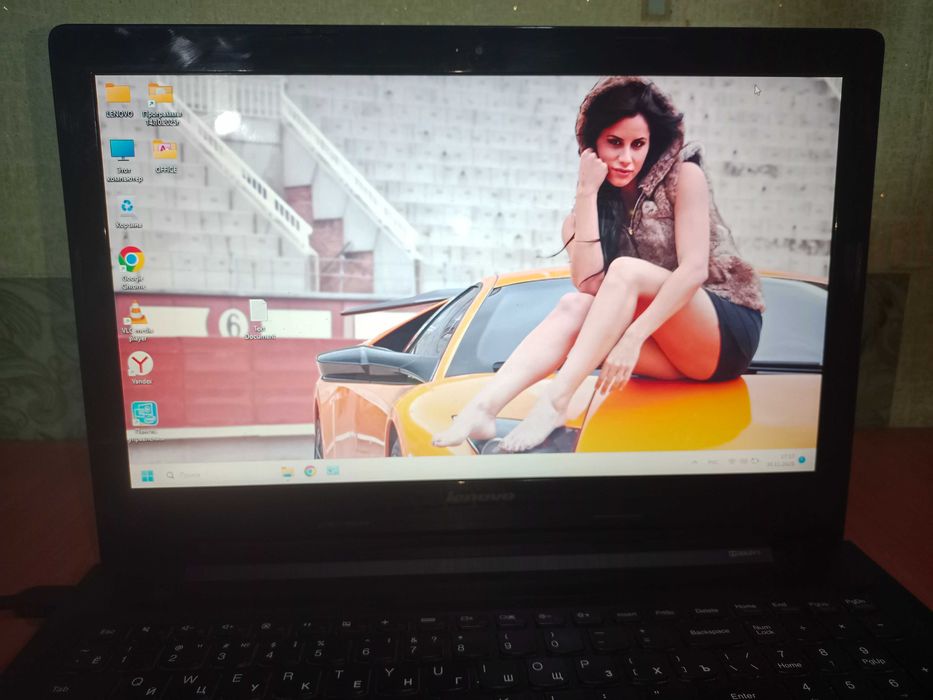Open the blue notification badge in tray

[802, 460]
